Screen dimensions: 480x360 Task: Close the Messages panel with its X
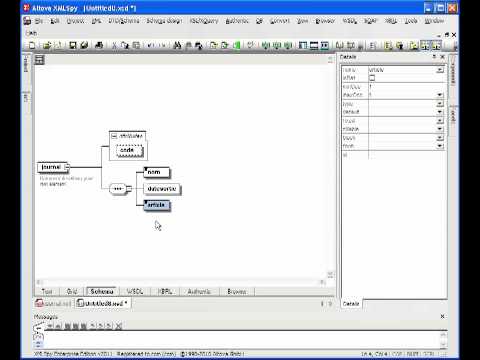coord(442,316)
